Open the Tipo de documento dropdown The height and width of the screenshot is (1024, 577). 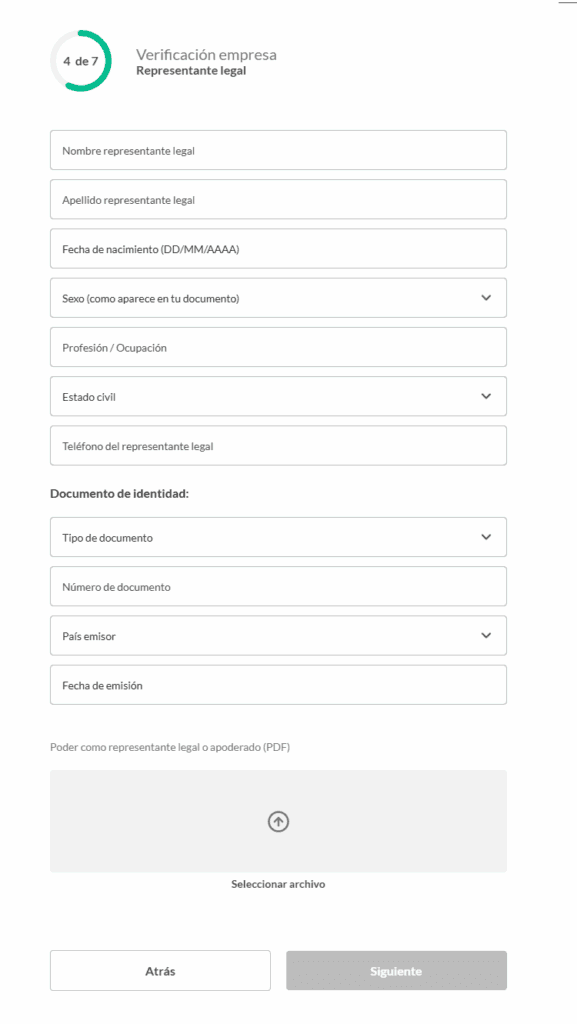[x=278, y=537]
